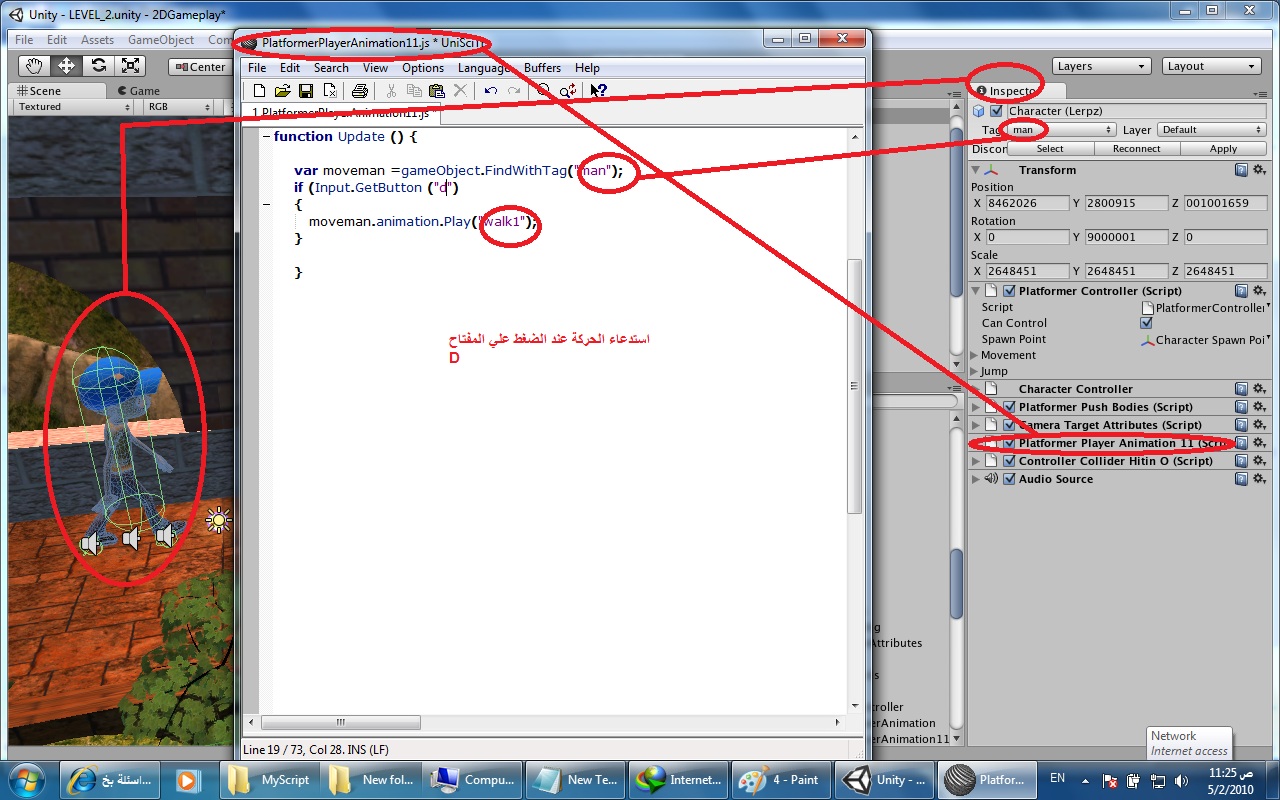Select the Unity rotate tool
This screenshot has height=800, width=1280.
coord(98,66)
